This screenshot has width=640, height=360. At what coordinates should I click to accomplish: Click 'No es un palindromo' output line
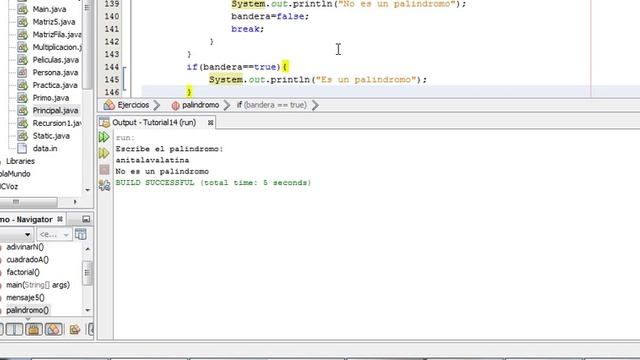(x=162, y=171)
